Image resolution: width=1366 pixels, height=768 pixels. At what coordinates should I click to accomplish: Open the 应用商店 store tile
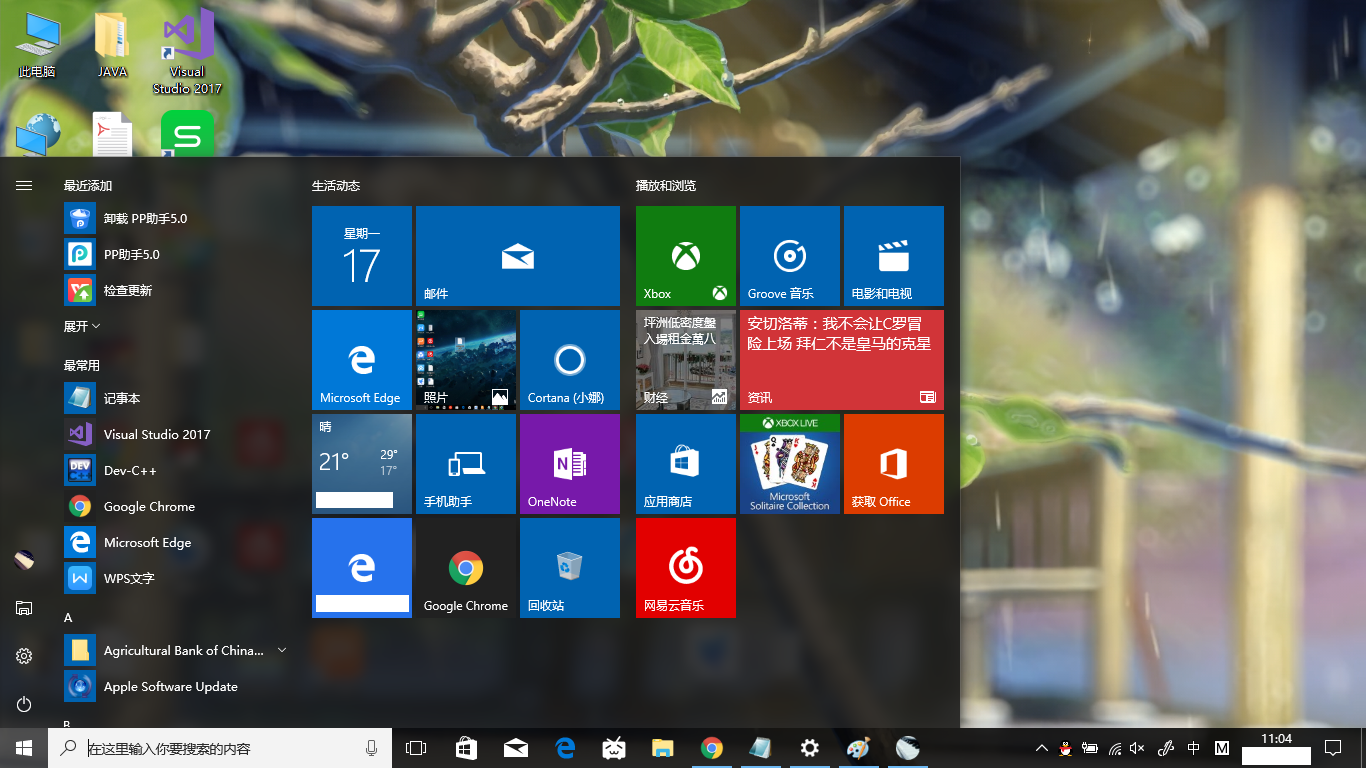pyautogui.click(x=686, y=464)
